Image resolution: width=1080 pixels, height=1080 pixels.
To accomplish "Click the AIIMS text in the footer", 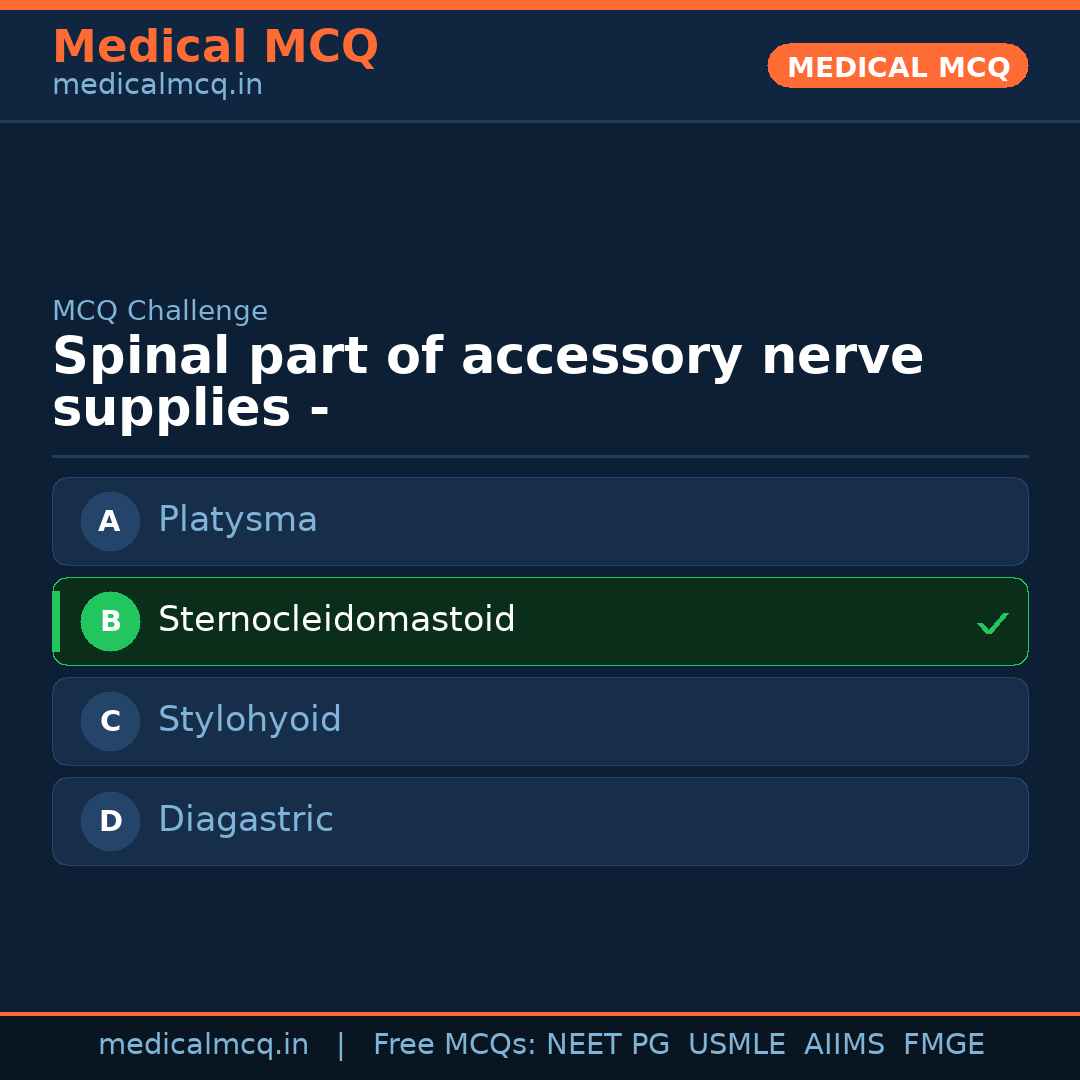I will 844,1045.
